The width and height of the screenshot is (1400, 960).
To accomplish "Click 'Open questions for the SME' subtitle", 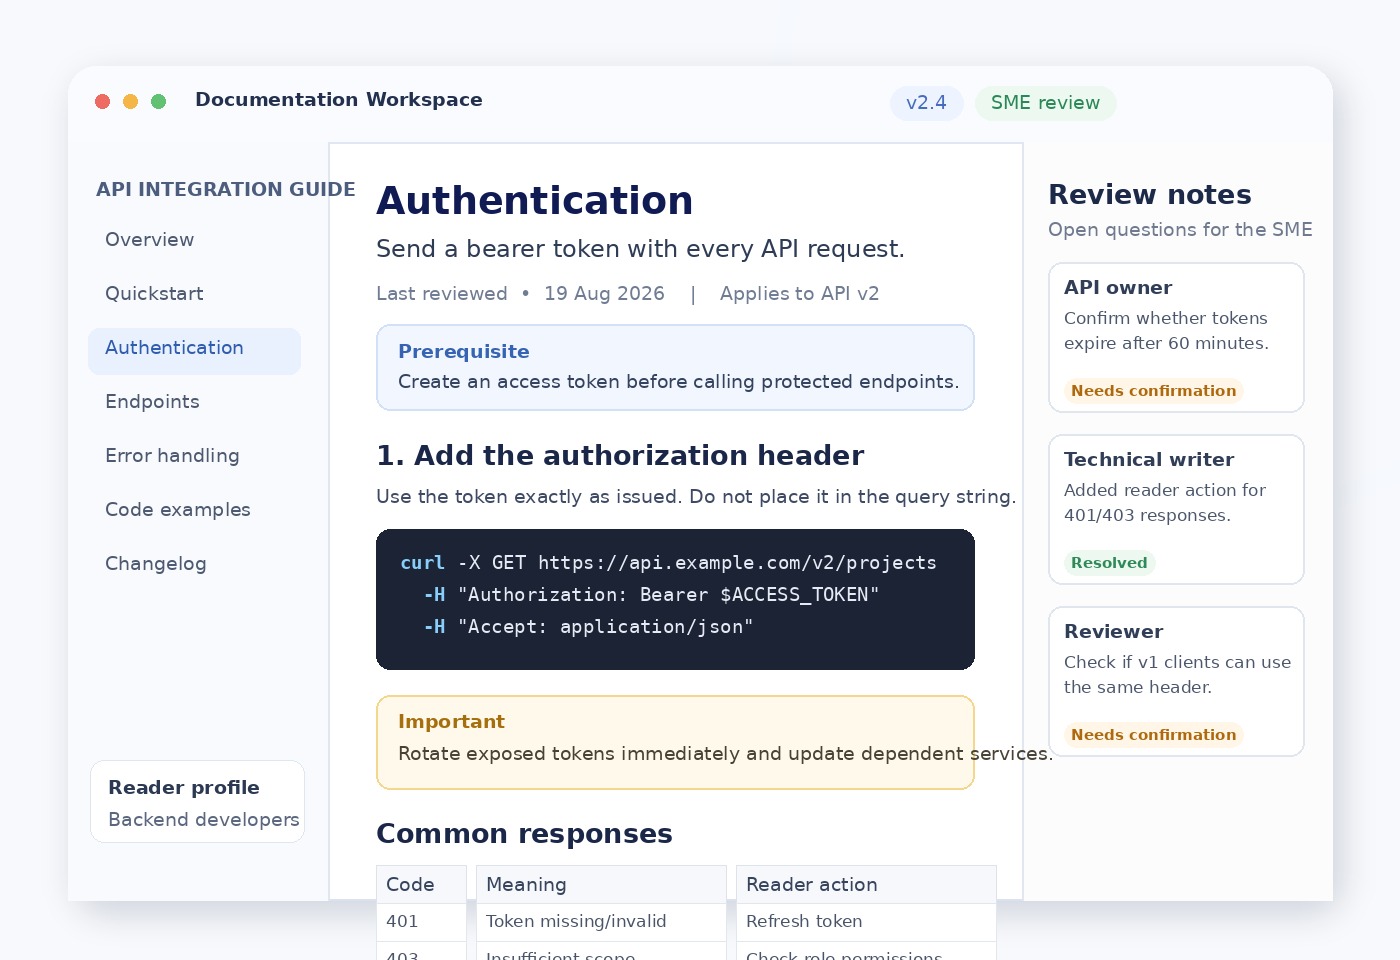I will tap(1180, 230).
